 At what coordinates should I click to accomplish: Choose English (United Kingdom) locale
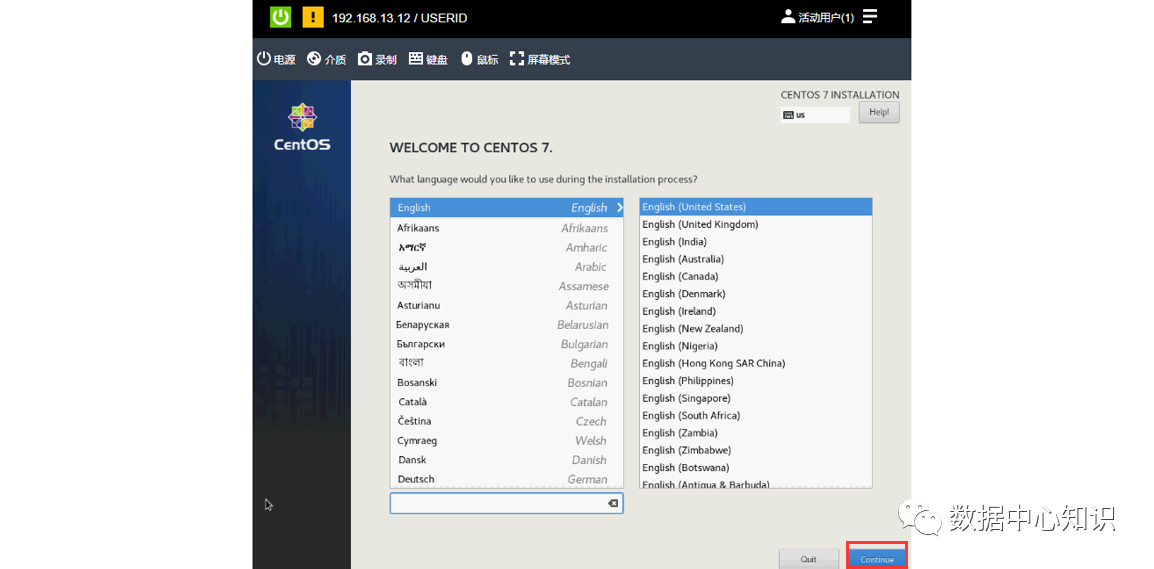pos(756,225)
